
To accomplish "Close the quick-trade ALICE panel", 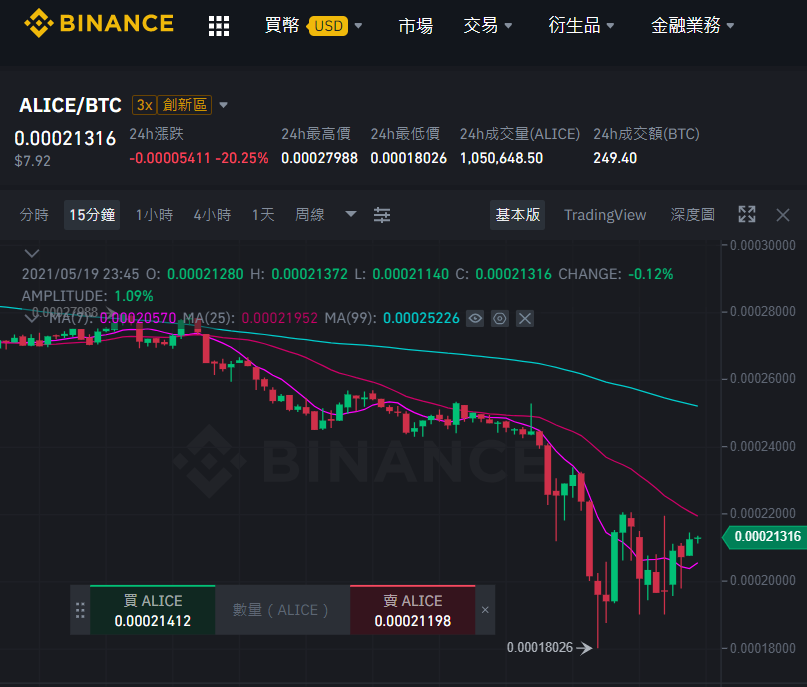I will coord(485,610).
